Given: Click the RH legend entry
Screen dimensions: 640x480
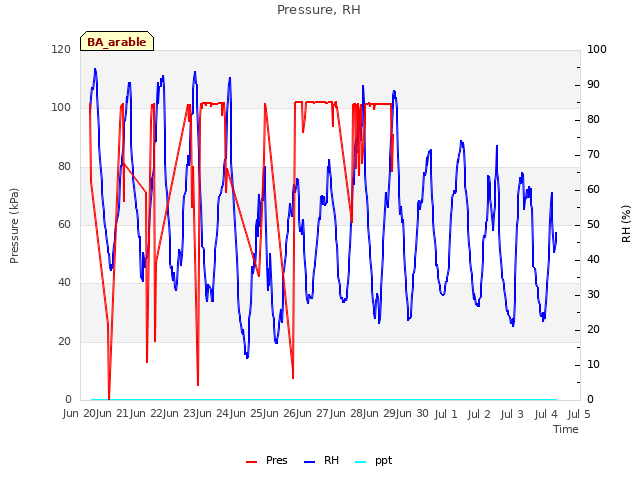Looking at the screenshot, I should tap(321, 461).
